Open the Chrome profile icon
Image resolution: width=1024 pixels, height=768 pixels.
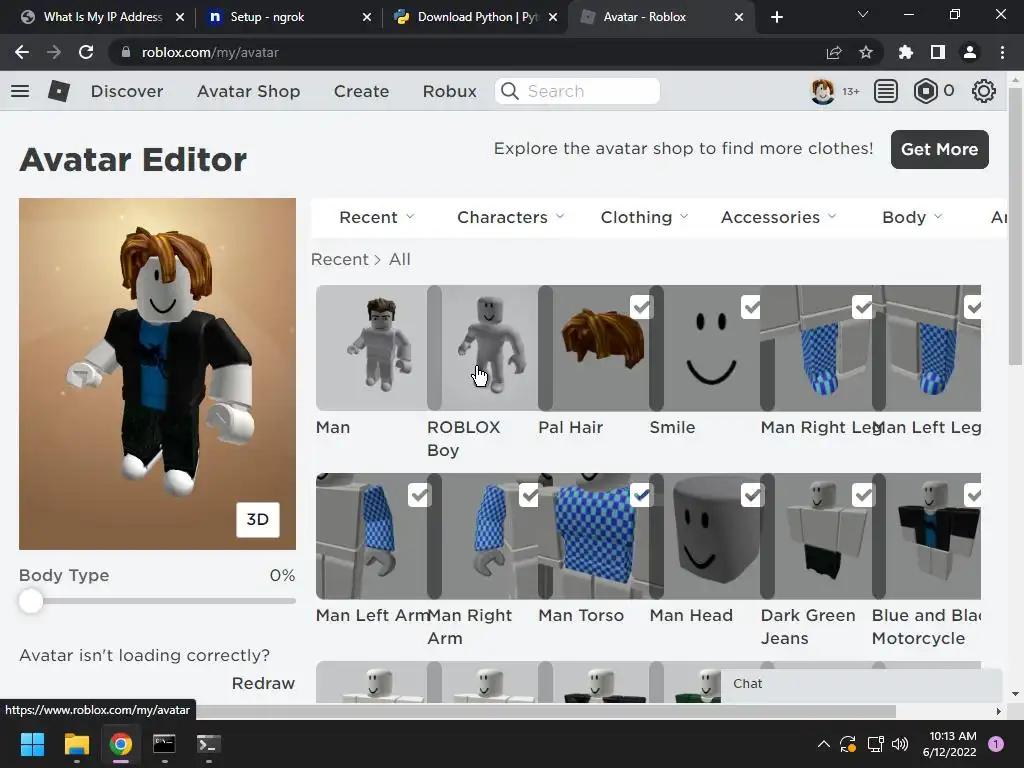tap(970, 52)
